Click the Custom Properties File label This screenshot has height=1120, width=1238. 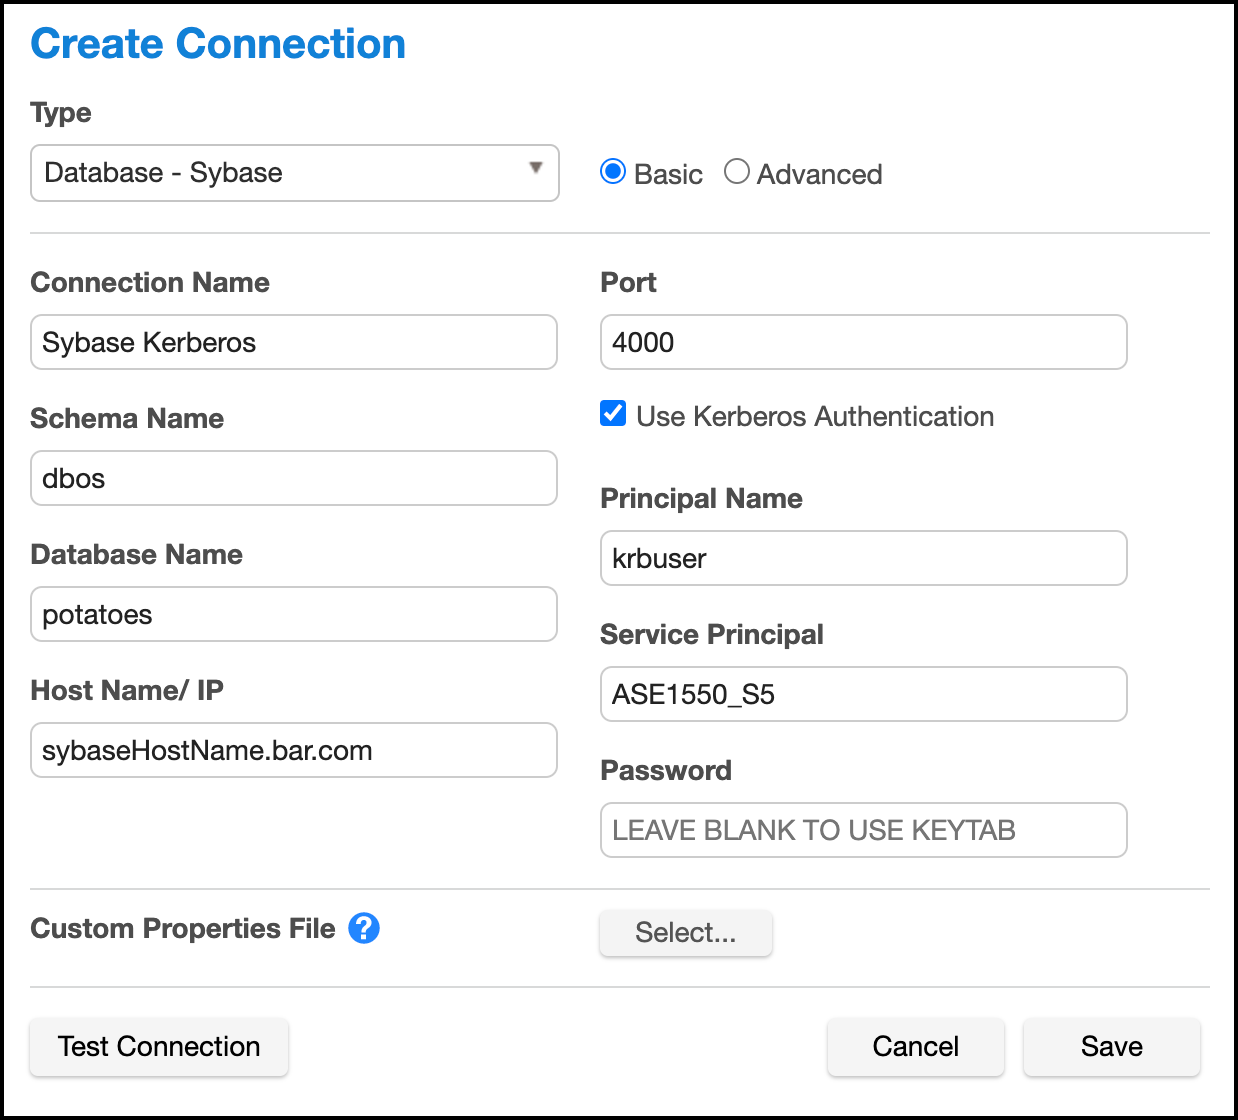tap(183, 928)
